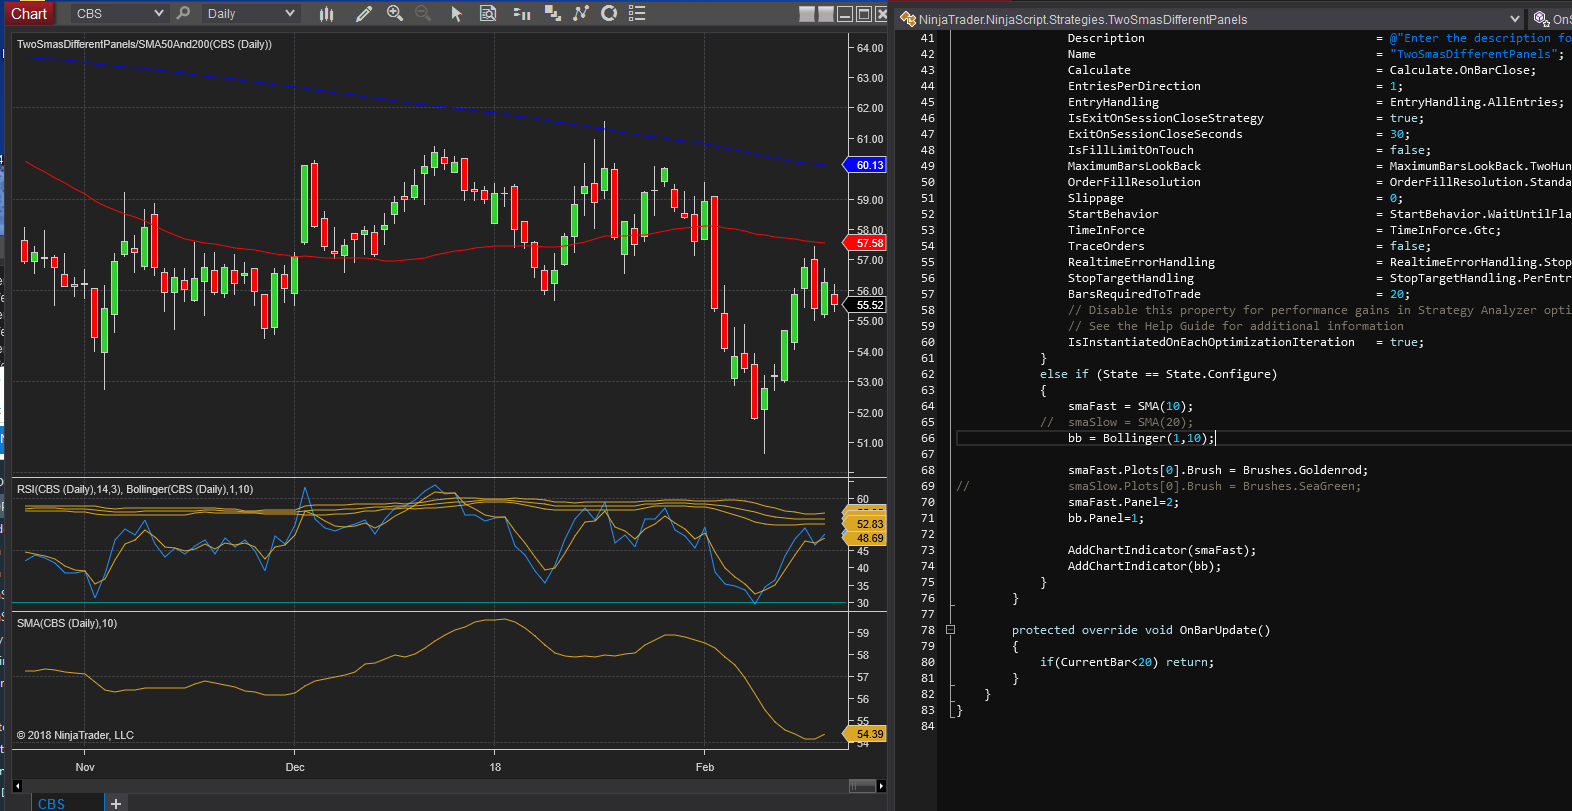Click the horizontal chart scrollbar thumb

862,786
